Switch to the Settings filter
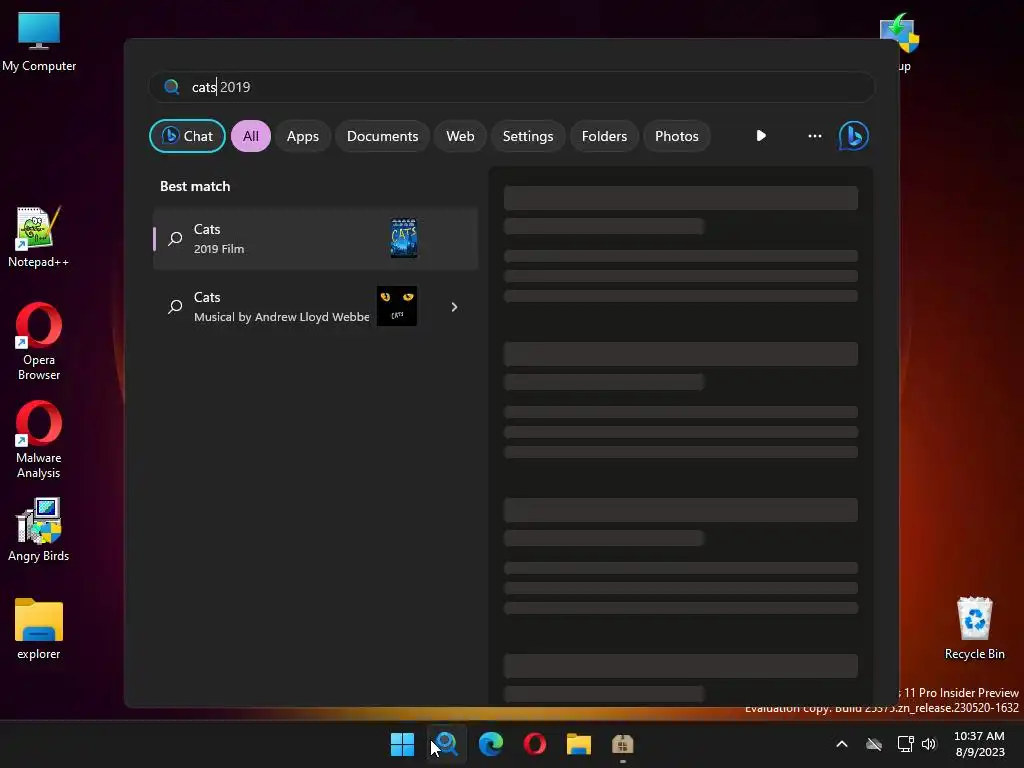The width and height of the screenshot is (1024, 768). tap(528, 136)
